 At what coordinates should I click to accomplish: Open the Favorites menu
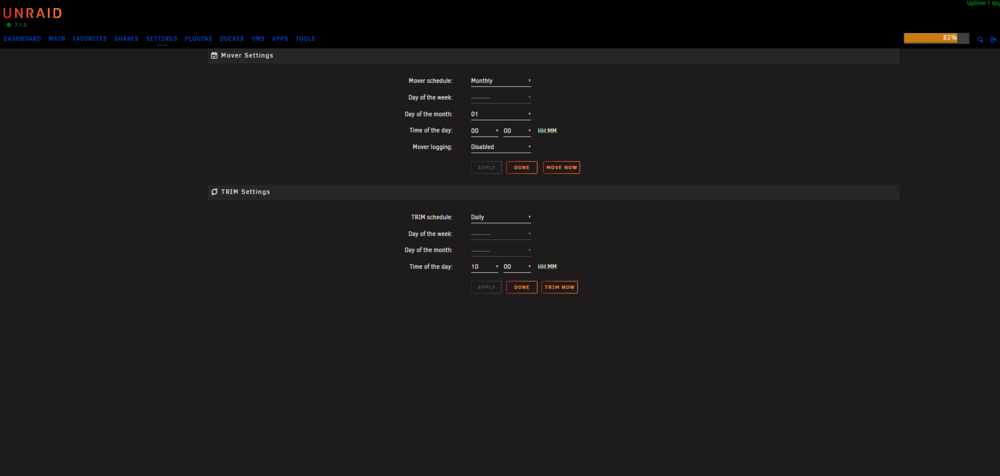[x=90, y=39]
